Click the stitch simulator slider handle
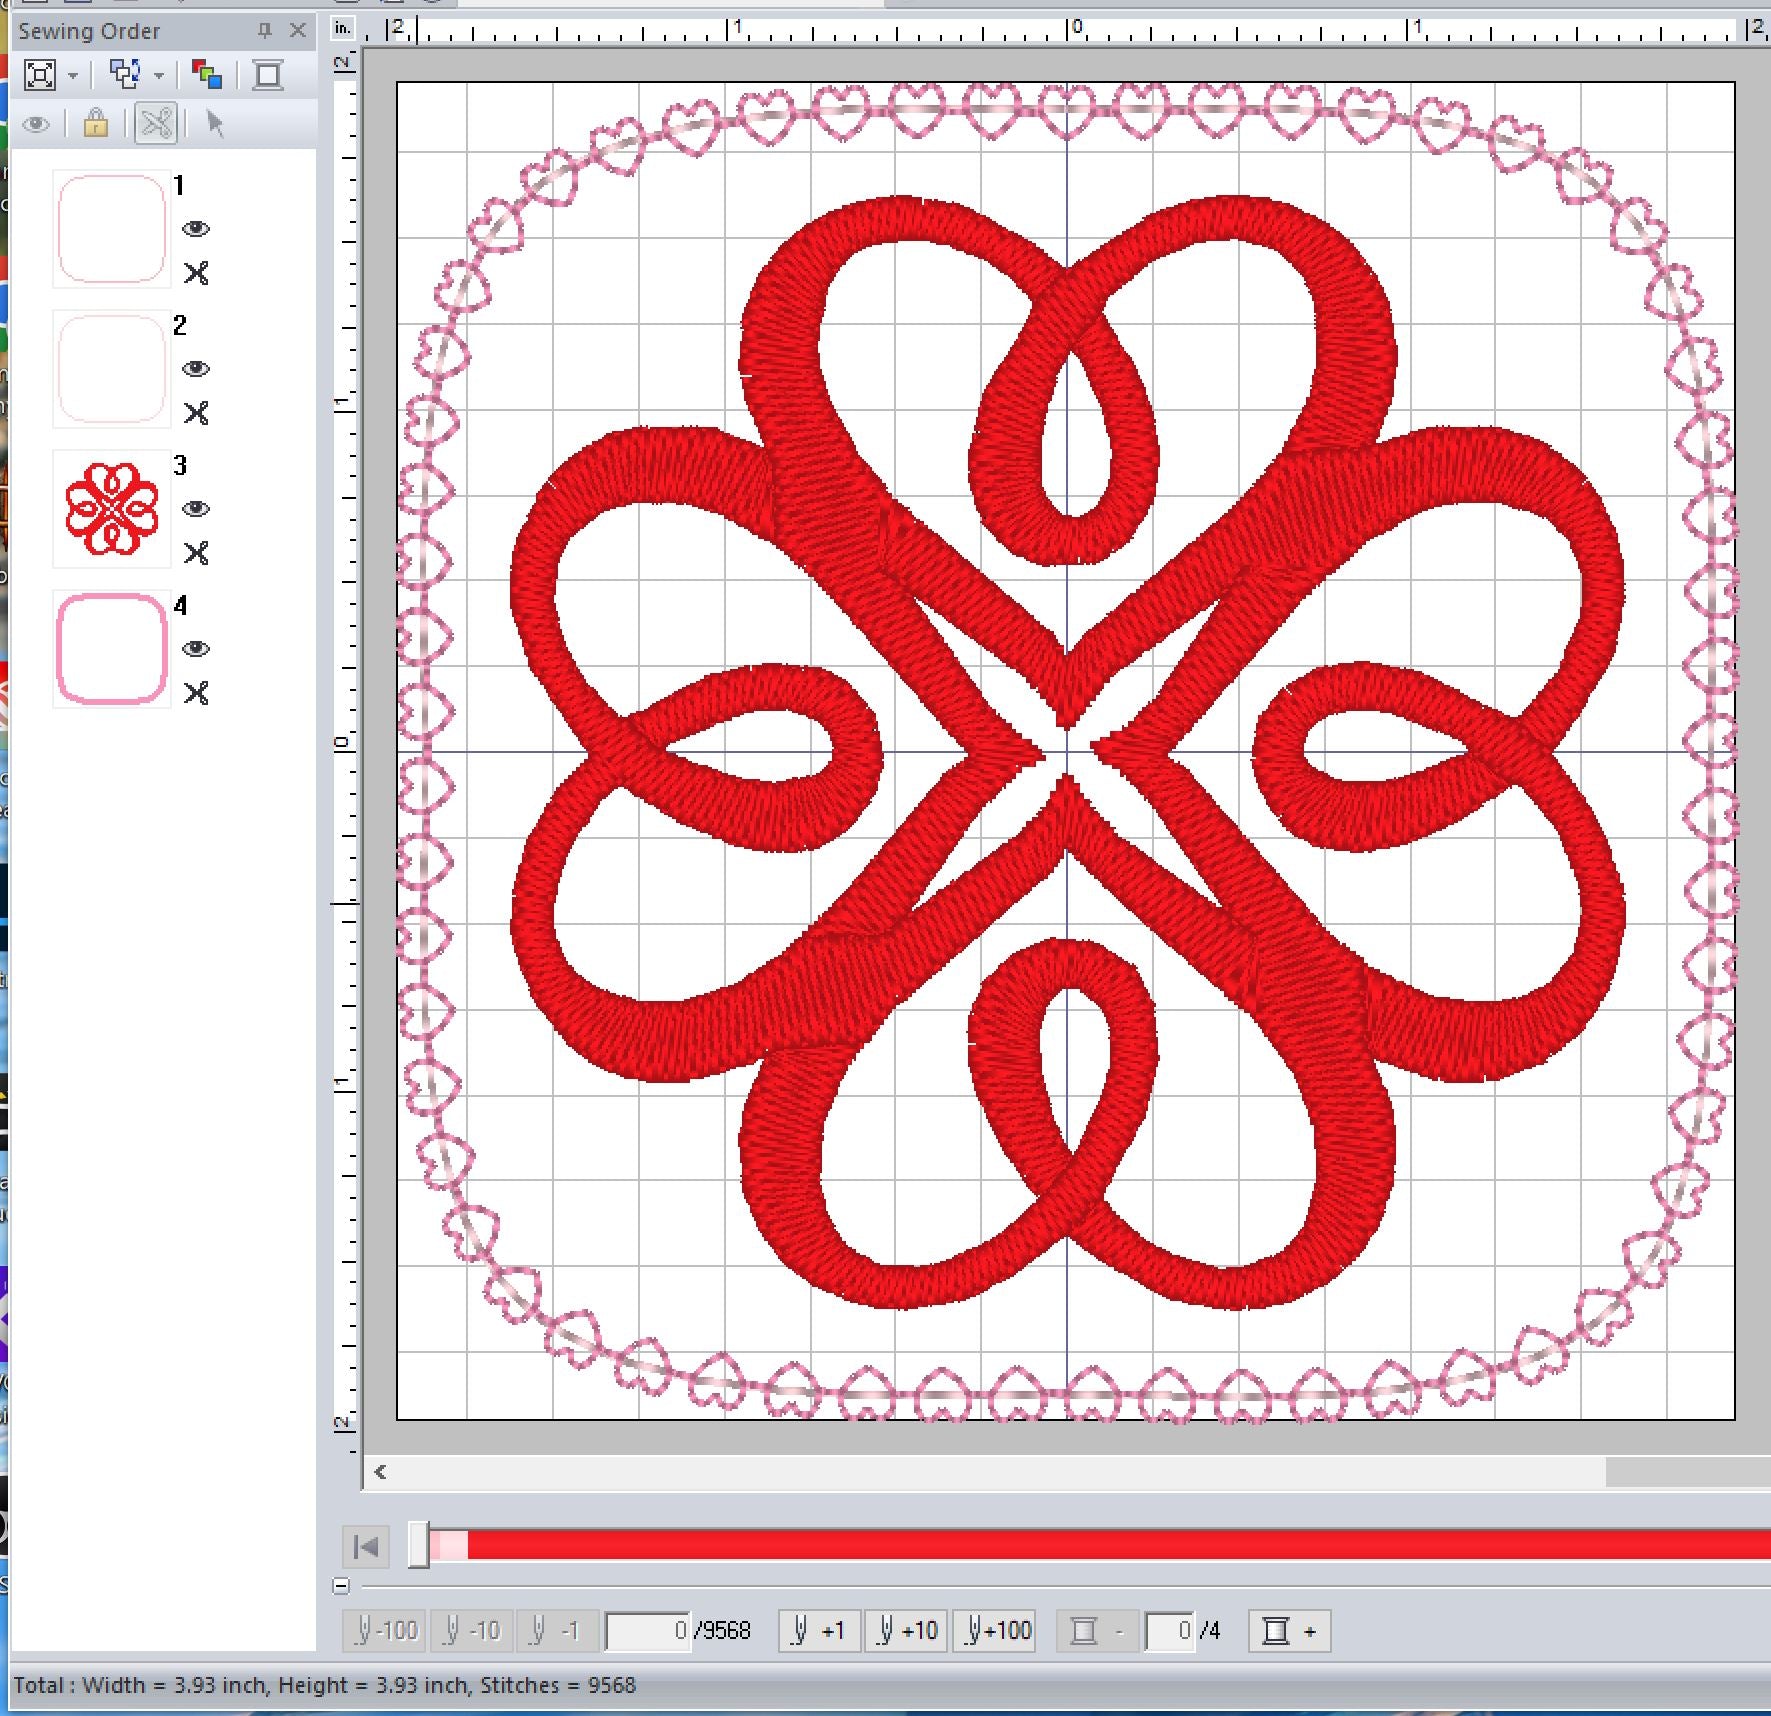Screen dimensions: 1771x1716 pos(419,1546)
